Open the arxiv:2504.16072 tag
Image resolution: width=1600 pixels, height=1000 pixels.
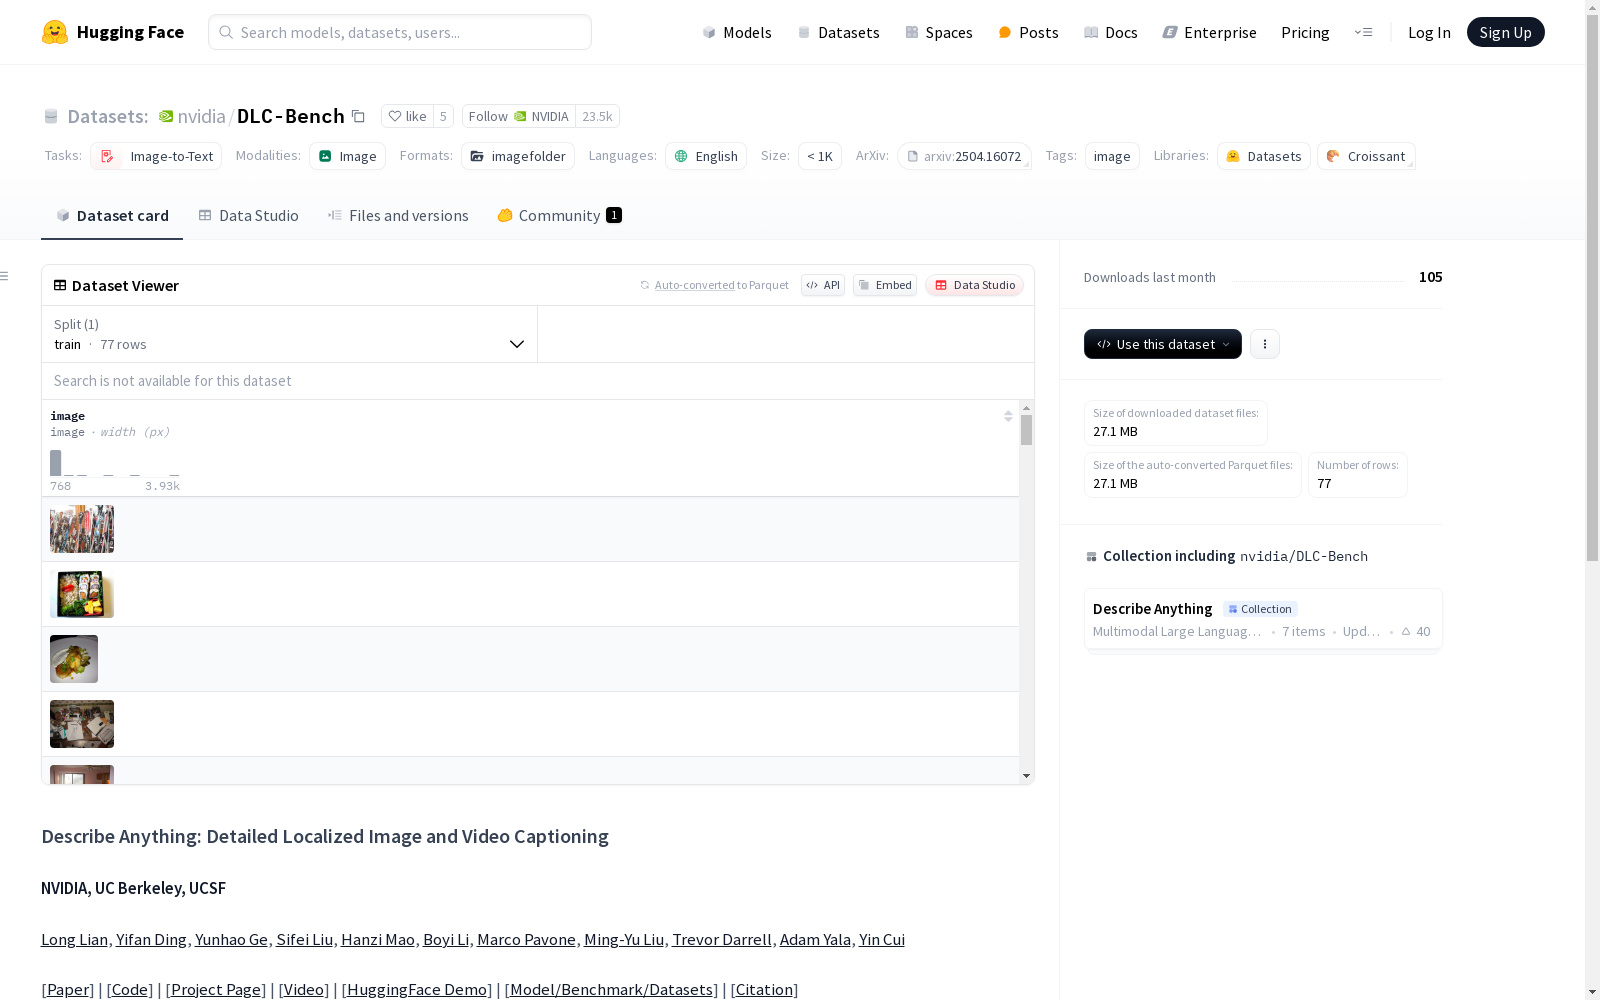click(964, 156)
